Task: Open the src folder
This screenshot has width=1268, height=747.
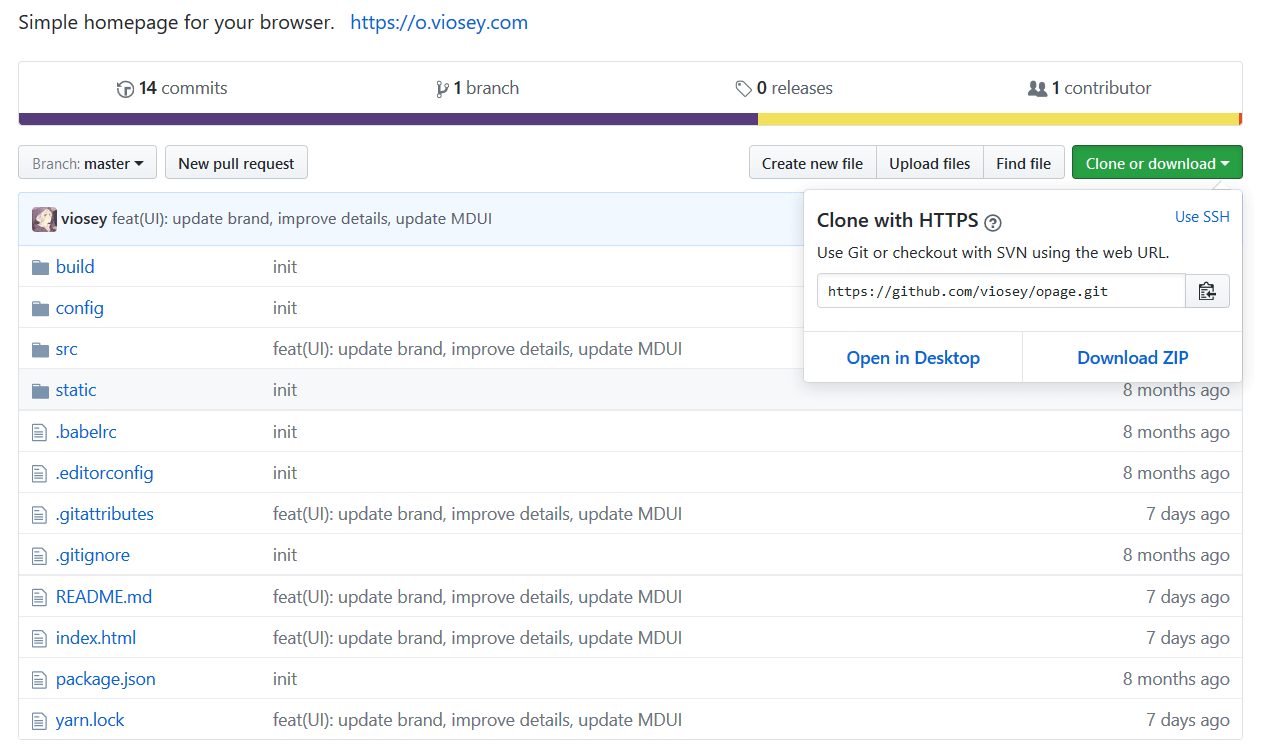Action: click(67, 349)
